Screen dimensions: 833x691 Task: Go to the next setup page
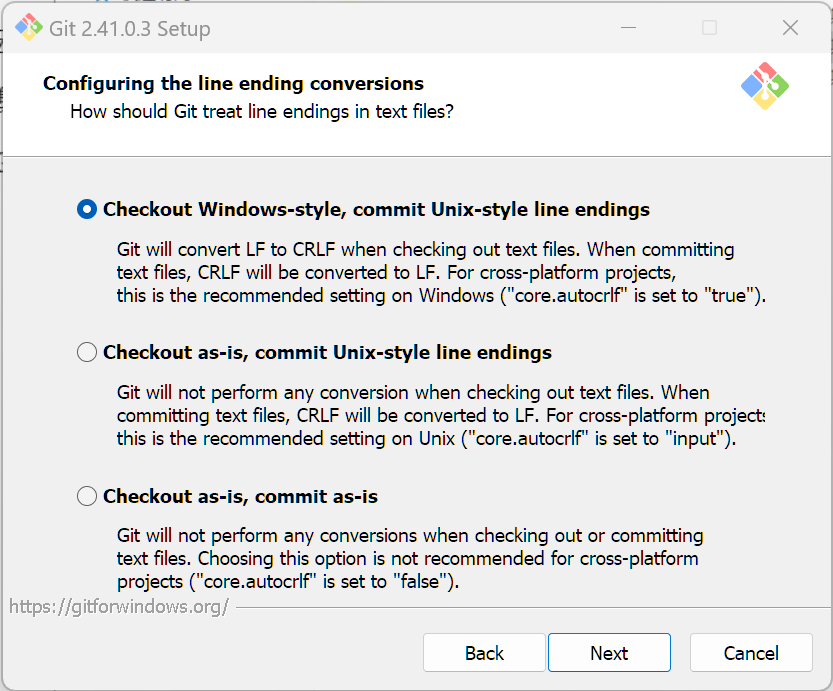(609, 653)
